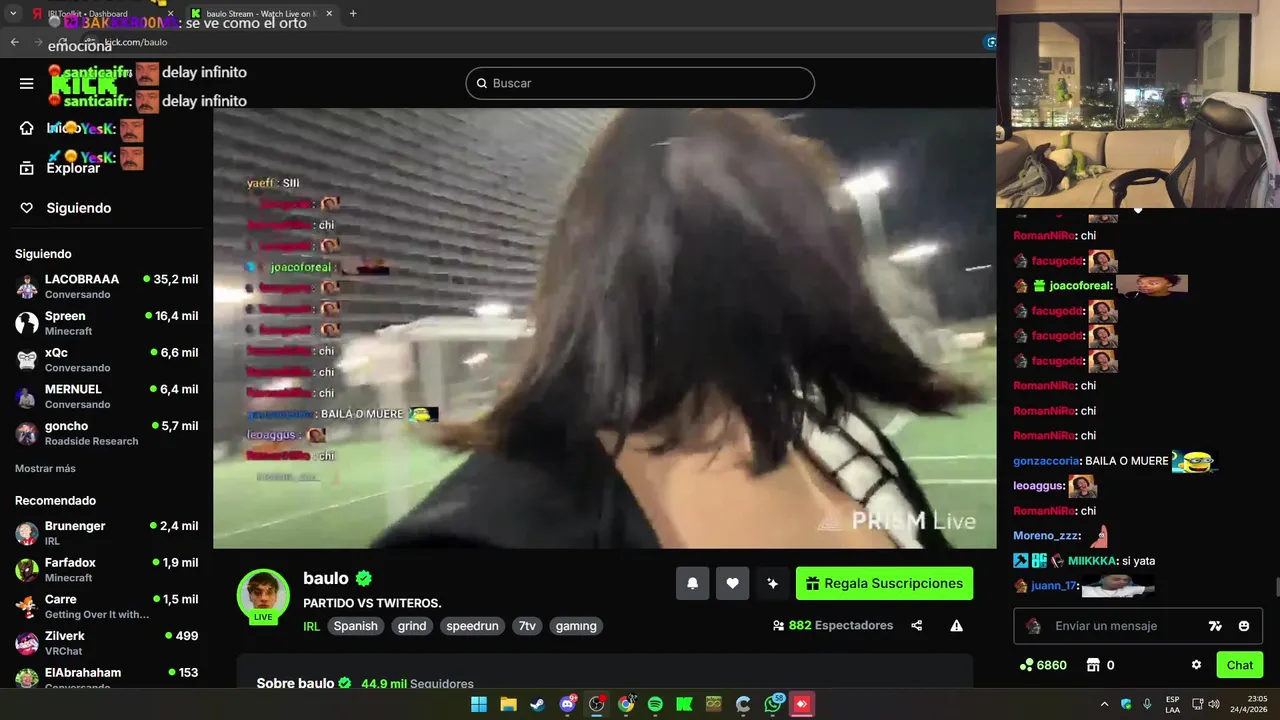Open the emoji picker in chat input
Screen dimensions: 1280x720
pyautogui.click(x=1244, y=626)
